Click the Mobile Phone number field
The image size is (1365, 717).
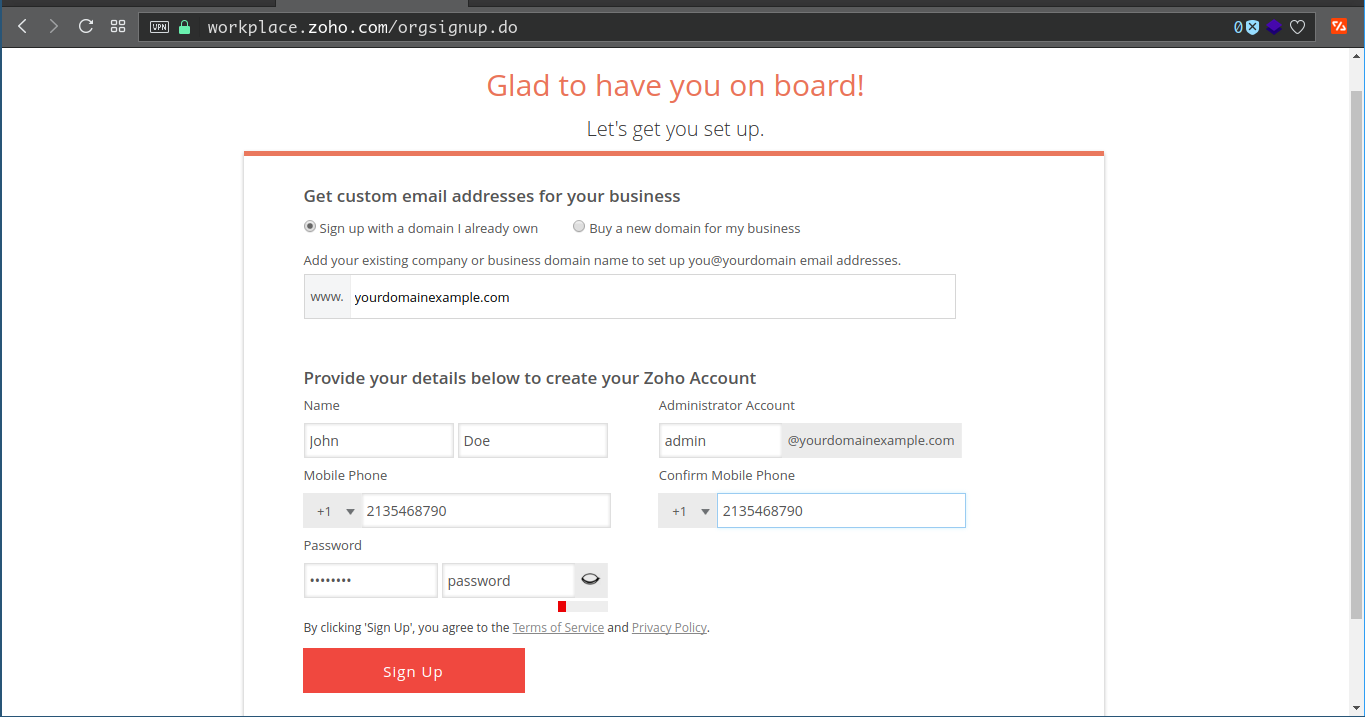[x=486, y=511]
